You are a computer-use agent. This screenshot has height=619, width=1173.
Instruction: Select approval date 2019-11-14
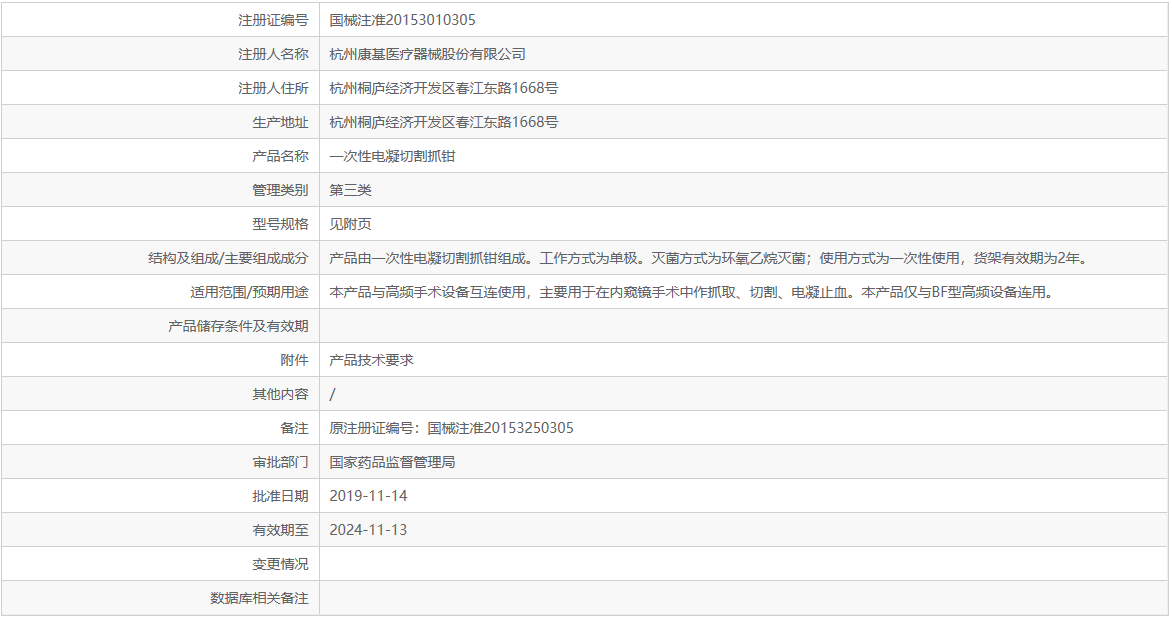pos(368,496)
